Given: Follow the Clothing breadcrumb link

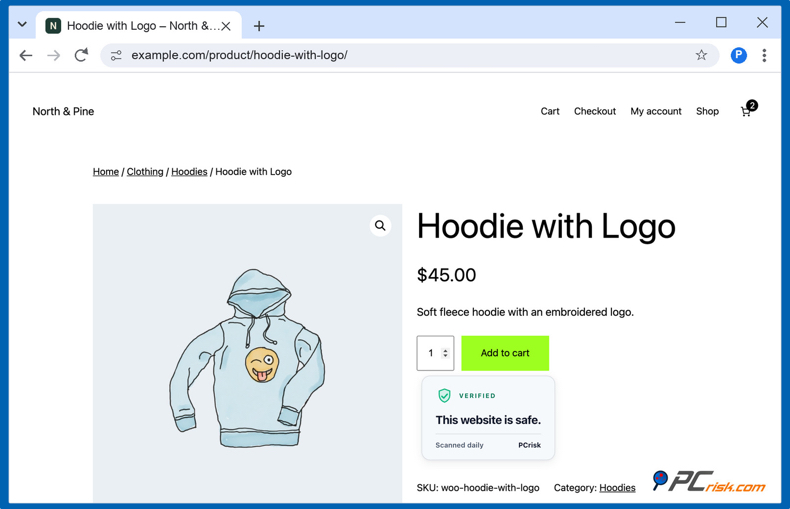Looking at the screenshot, I should tap(145, 172).
